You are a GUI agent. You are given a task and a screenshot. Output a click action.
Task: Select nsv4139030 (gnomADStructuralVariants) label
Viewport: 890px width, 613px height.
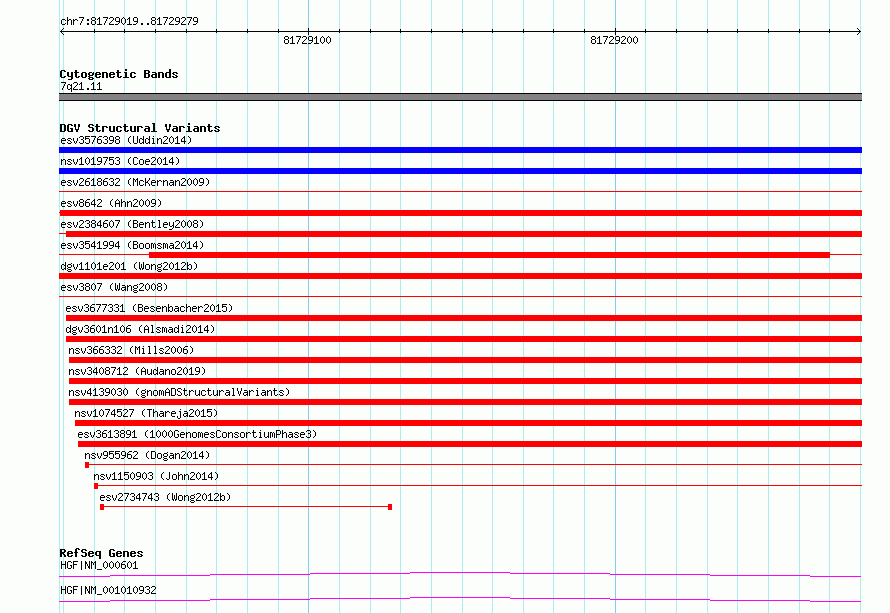click(x=179, y=392)
